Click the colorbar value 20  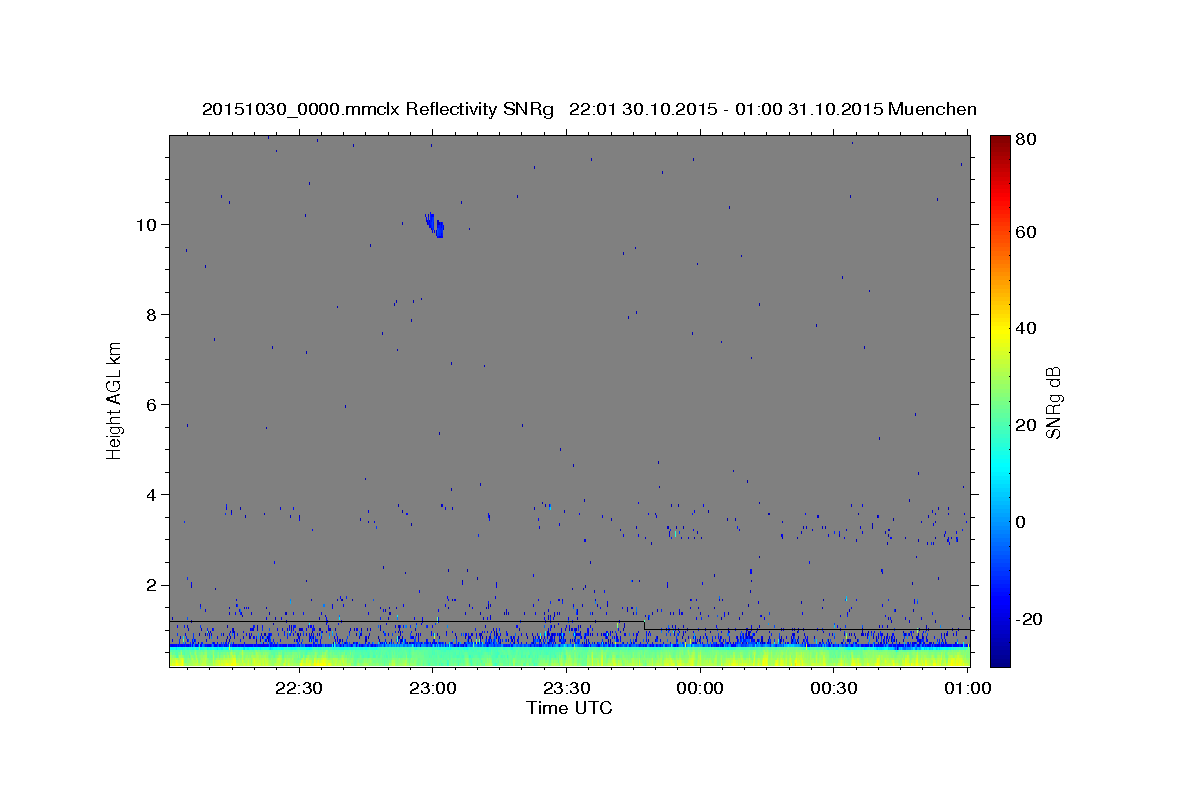1025,425
